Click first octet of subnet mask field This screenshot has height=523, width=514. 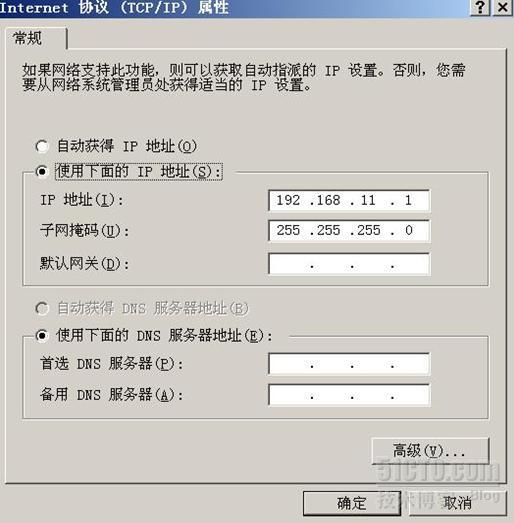pos(288,230)
